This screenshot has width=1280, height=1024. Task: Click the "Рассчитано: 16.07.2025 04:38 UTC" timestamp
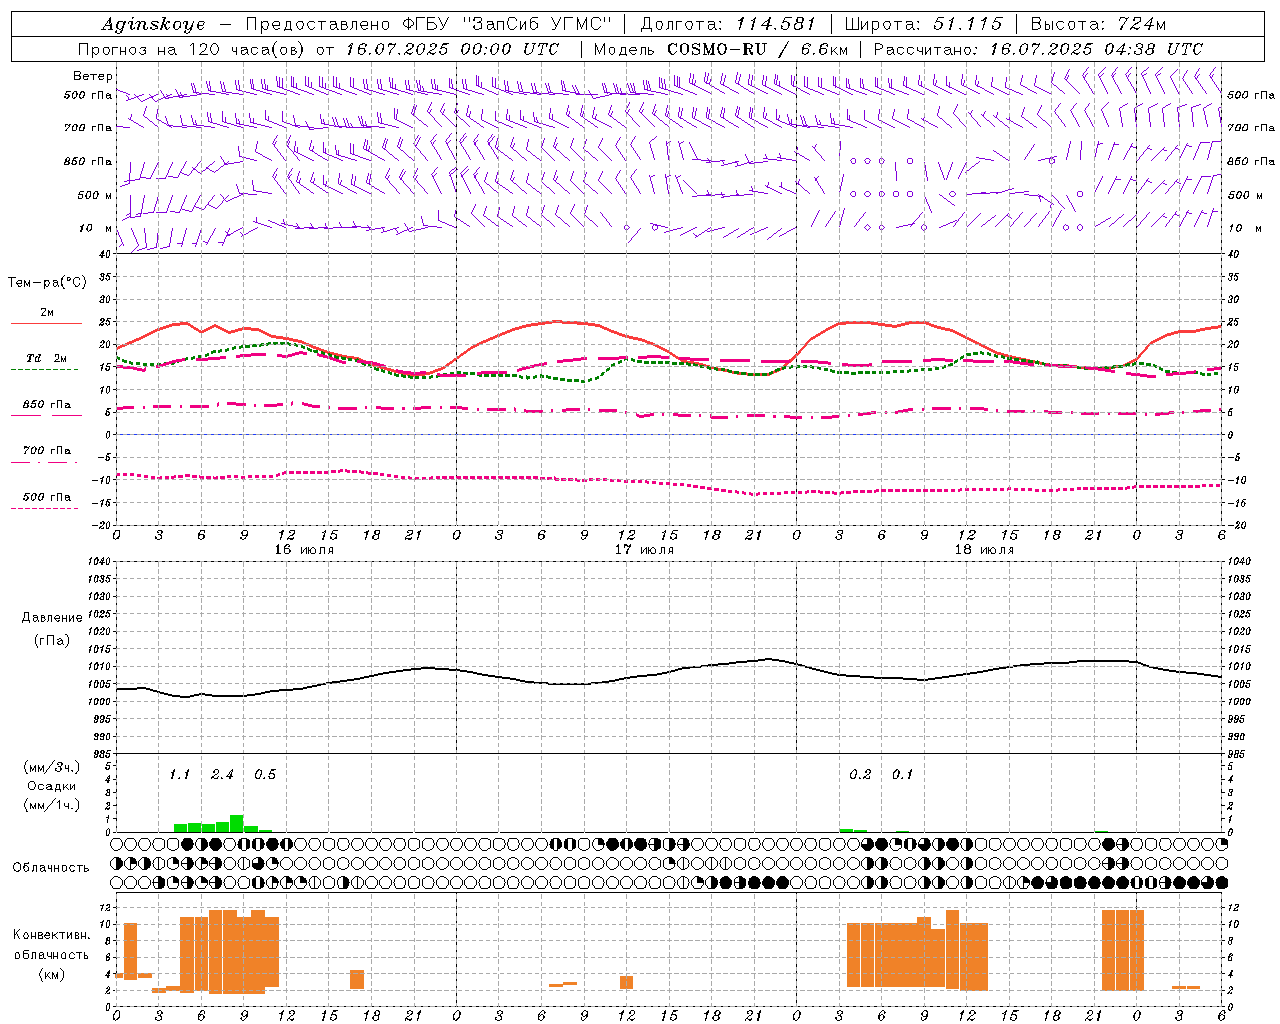point(1038,49)
